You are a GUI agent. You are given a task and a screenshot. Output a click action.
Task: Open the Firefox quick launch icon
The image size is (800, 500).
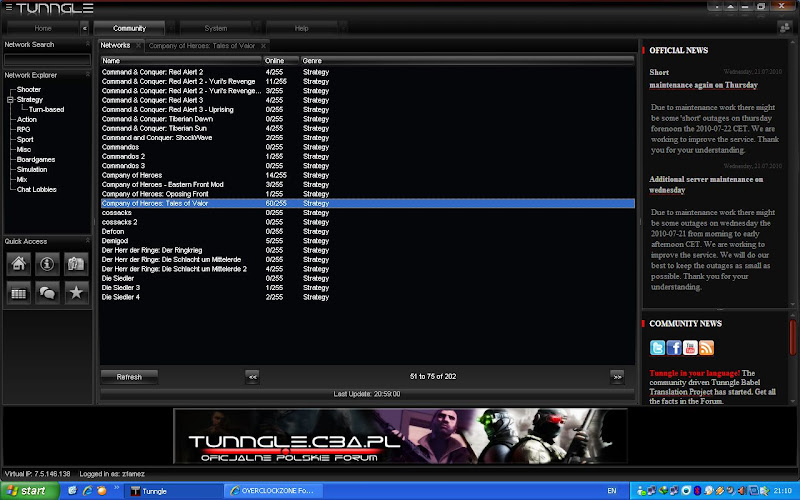[102, 490]
